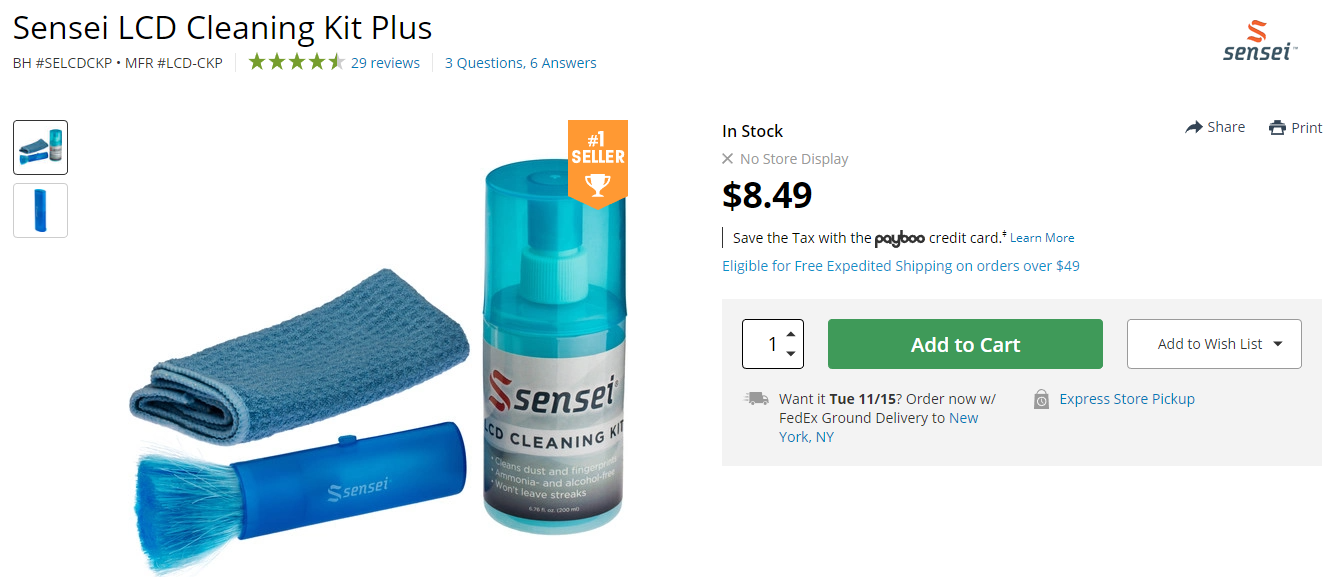This screenshot has width=1330, height=577.
Task: Decrease quantity with the down arrow
Action: click(x=791, y=353)
